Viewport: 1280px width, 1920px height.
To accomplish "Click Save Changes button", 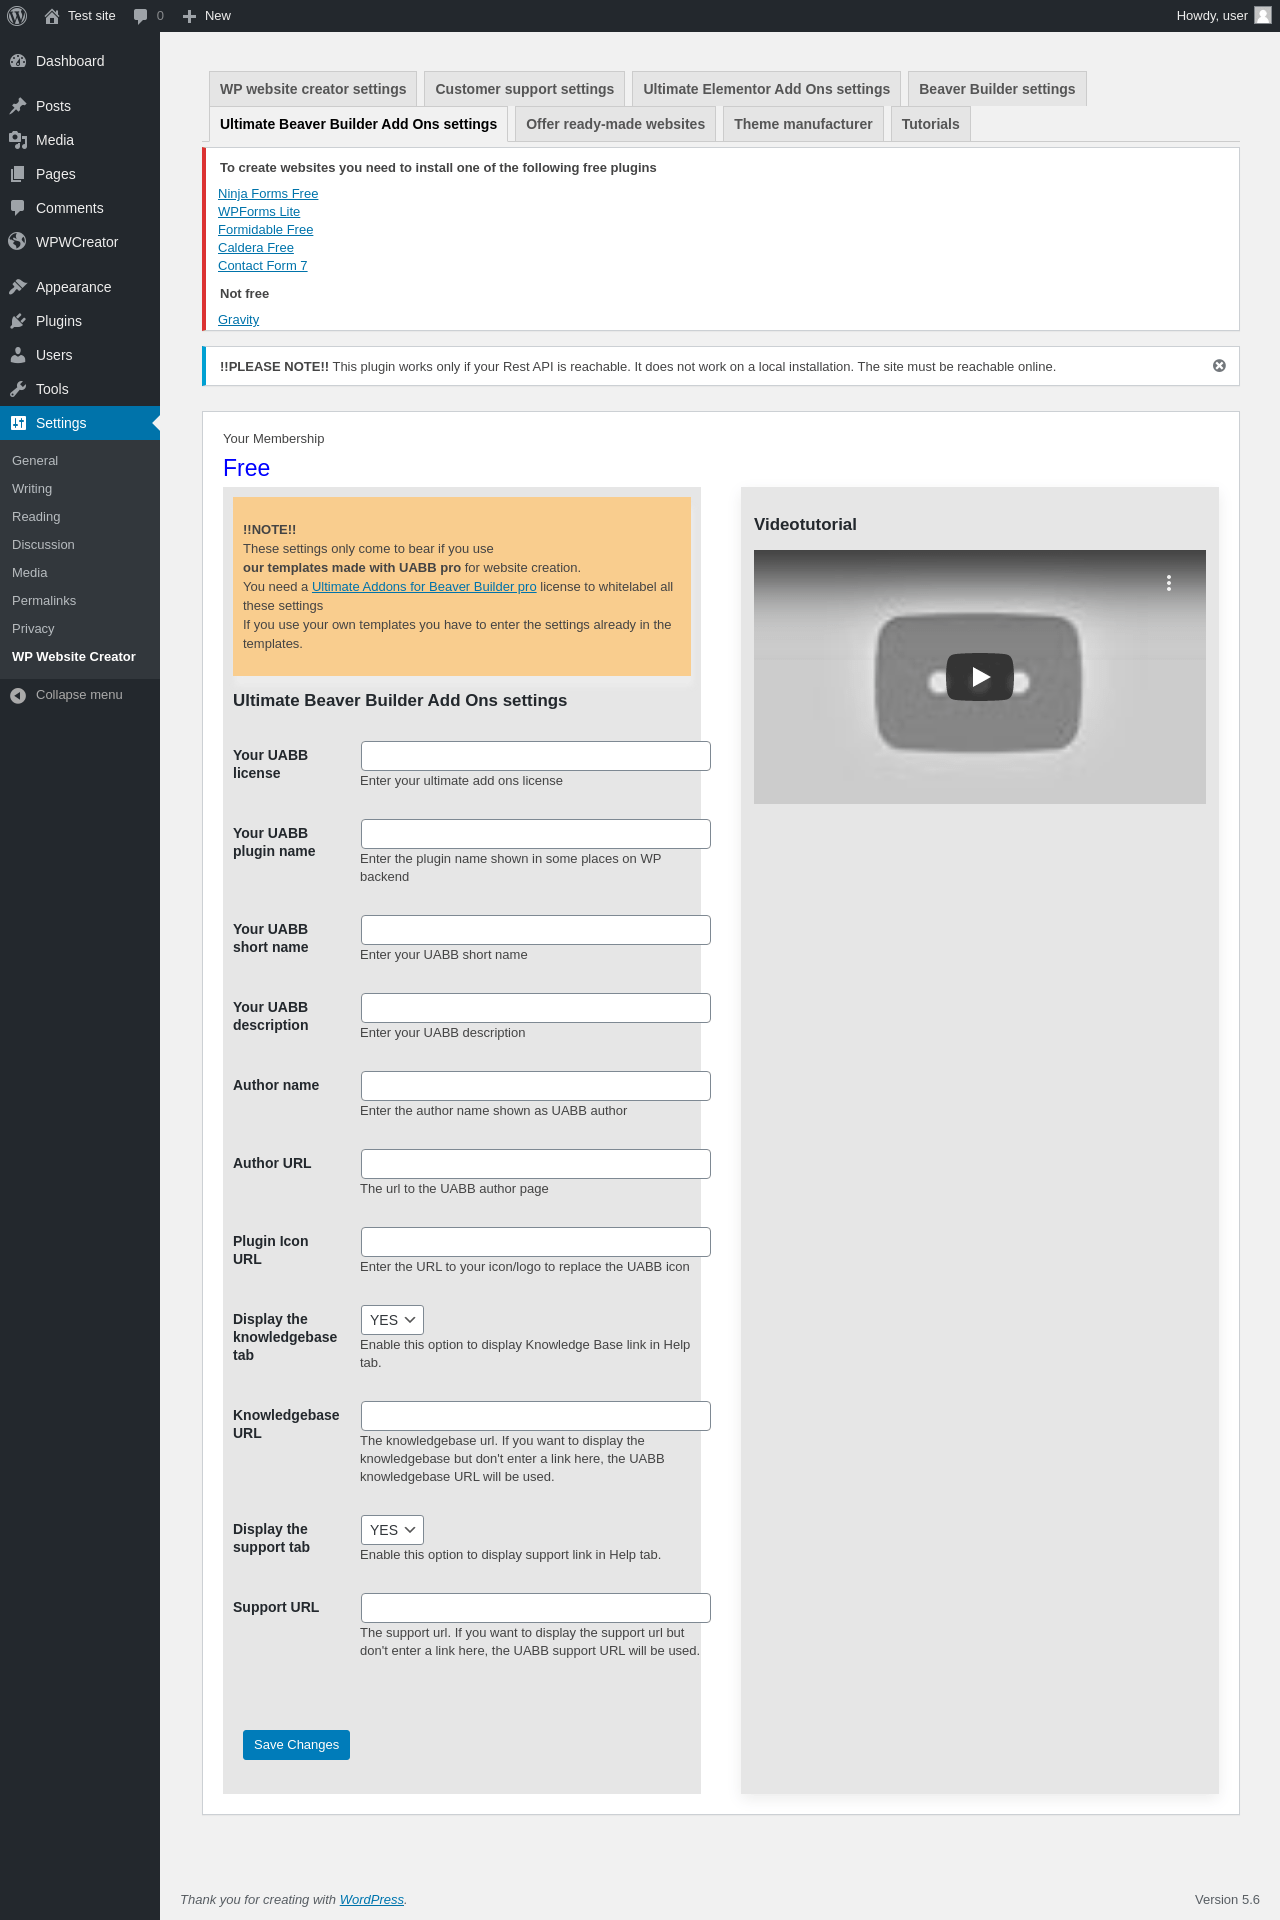I will click(x=296, y=1745).
